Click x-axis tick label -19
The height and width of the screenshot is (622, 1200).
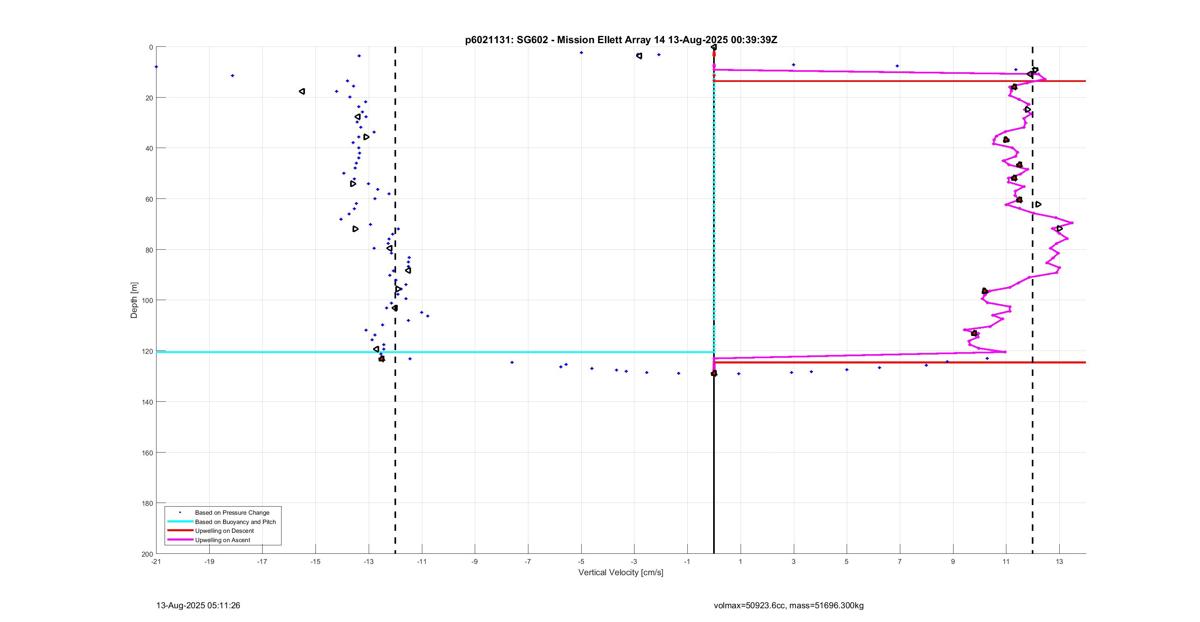[209, 562]
